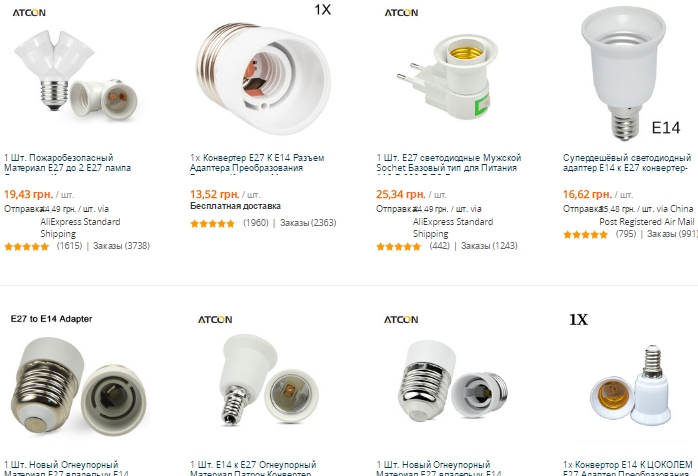Open '1x Конвертор E14 К ЦОКОЛЕМ' title link
This screenshot has height=476, width=698.
(x=628, y=469)
